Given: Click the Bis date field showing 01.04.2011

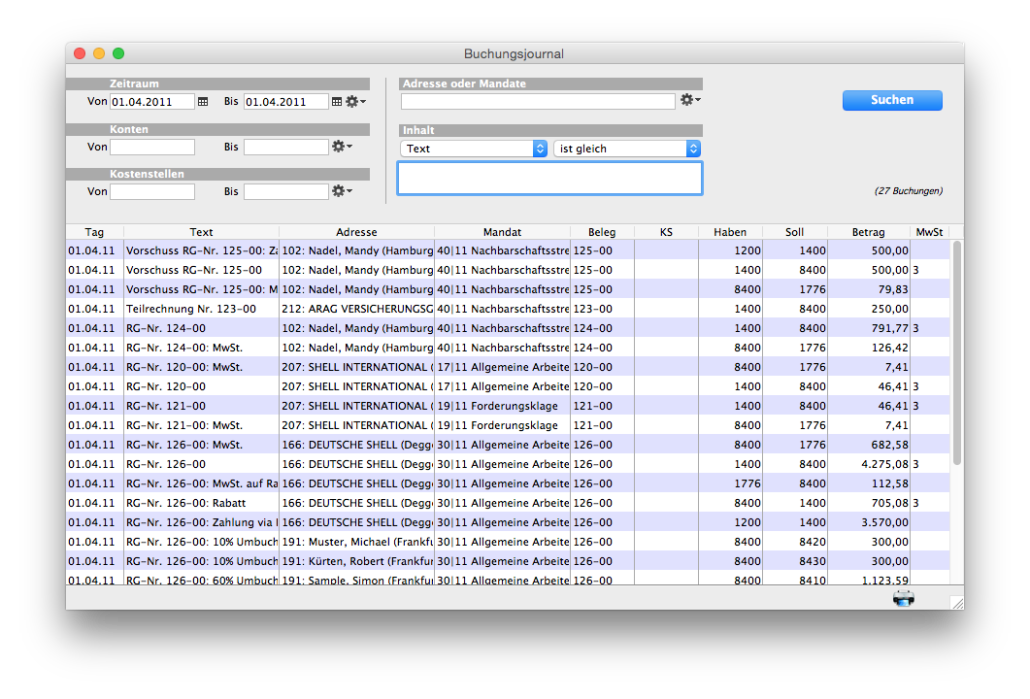Looking at the screenshot, I should point(285,101).
